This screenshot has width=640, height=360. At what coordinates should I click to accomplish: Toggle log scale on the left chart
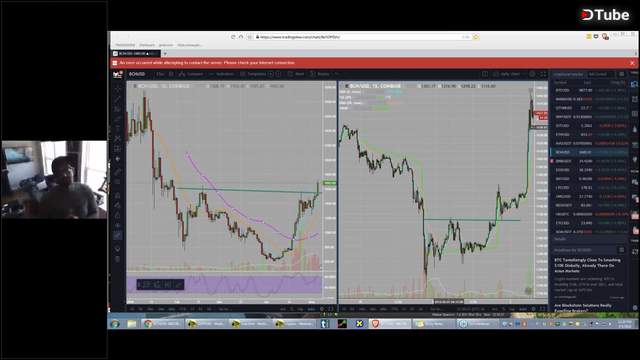pos(300,309)
